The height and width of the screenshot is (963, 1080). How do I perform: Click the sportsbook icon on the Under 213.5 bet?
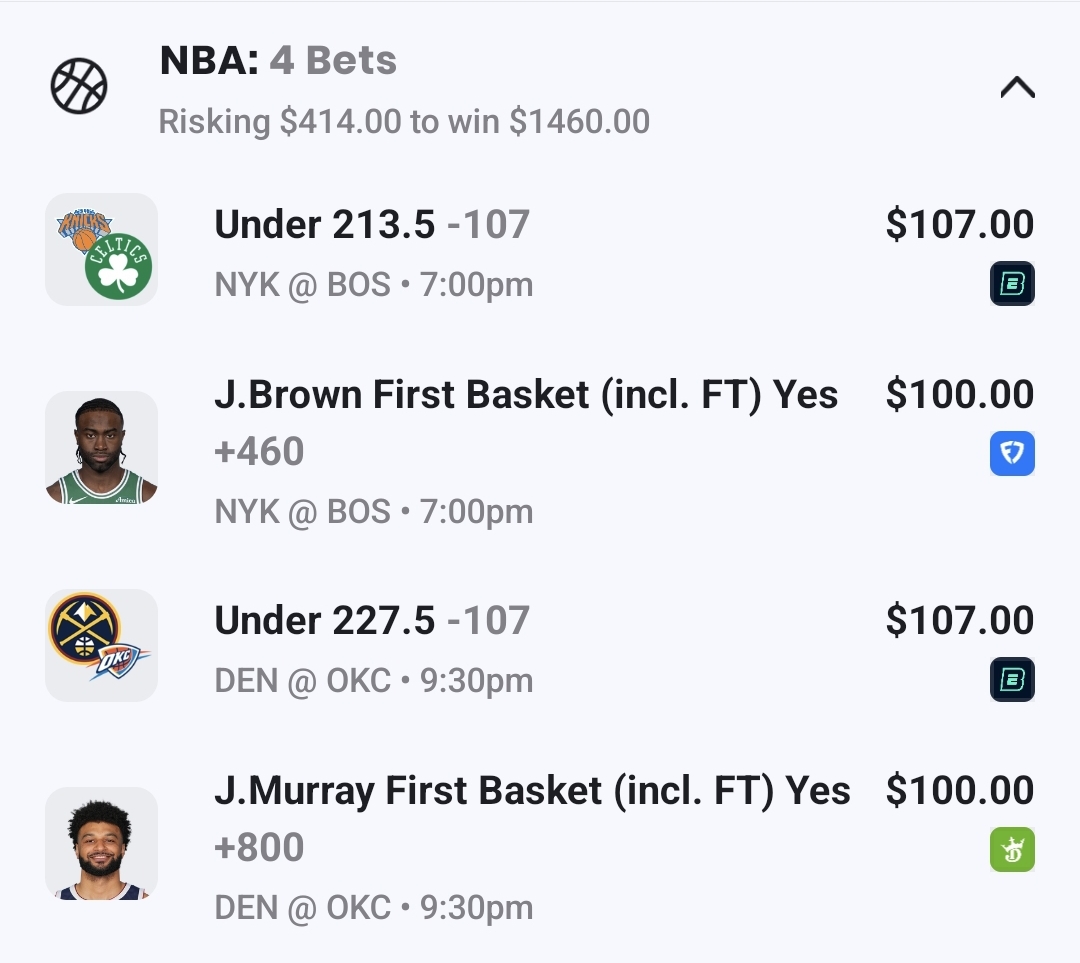1012,283
